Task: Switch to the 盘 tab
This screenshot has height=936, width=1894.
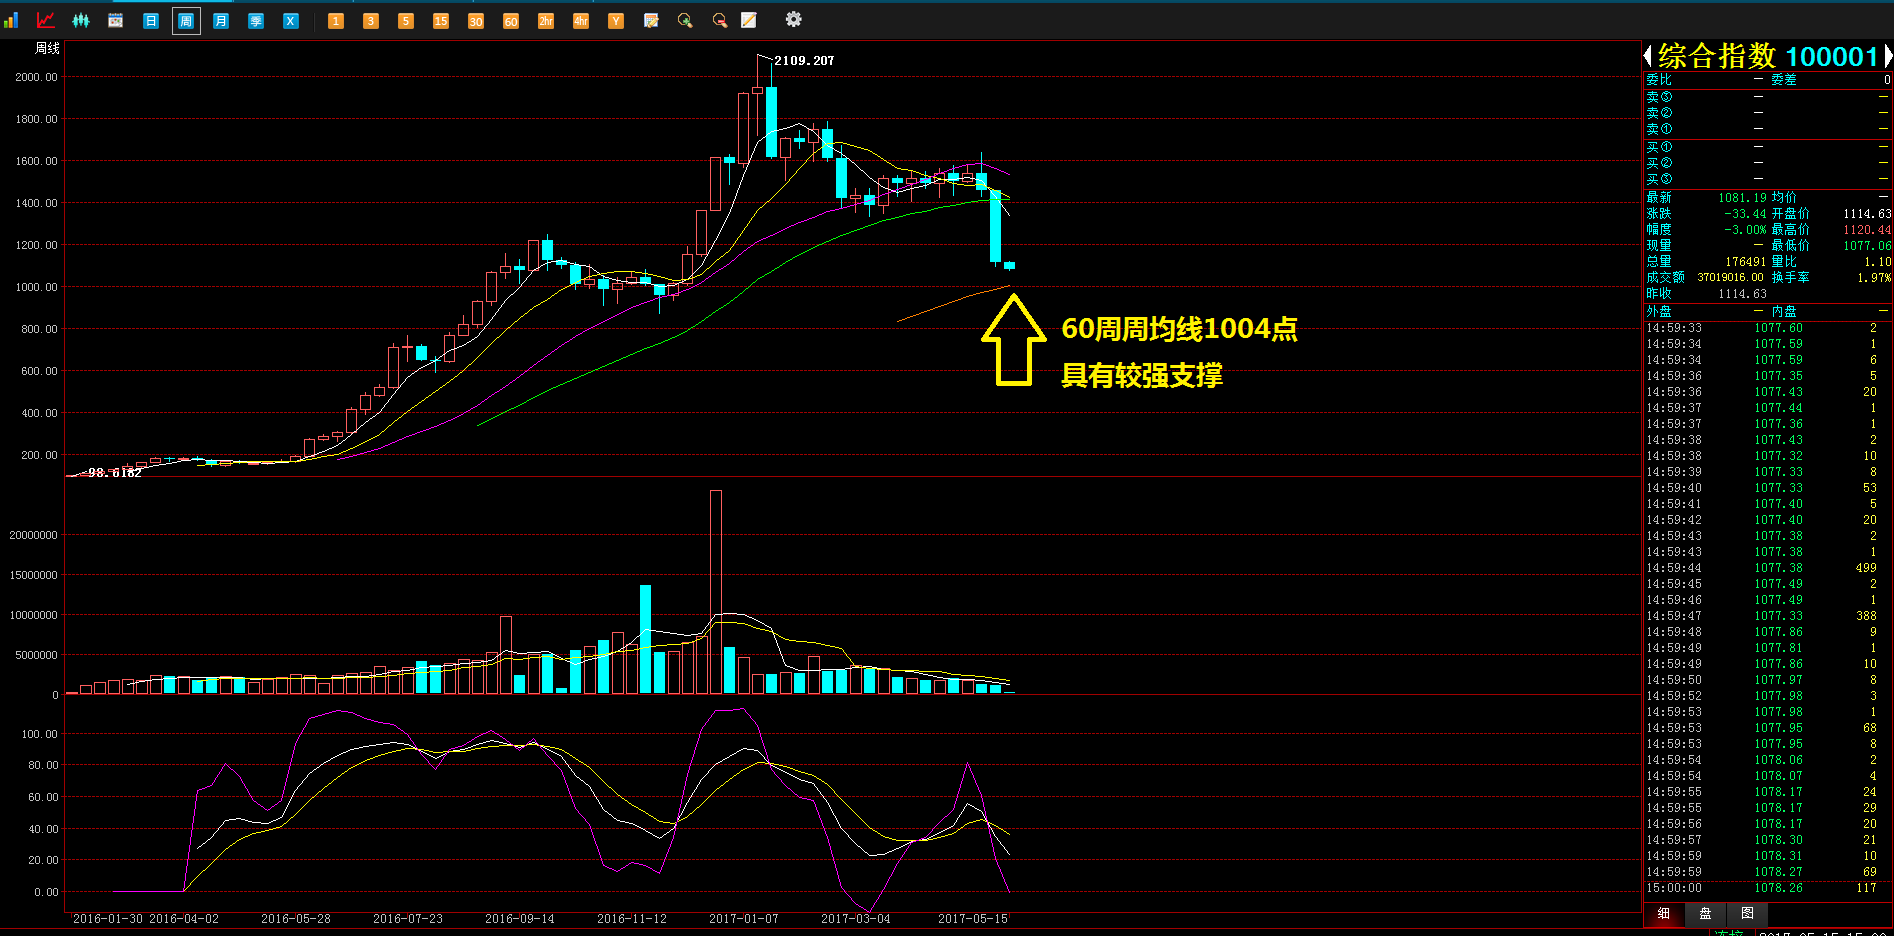Action: coord(1705,913)
